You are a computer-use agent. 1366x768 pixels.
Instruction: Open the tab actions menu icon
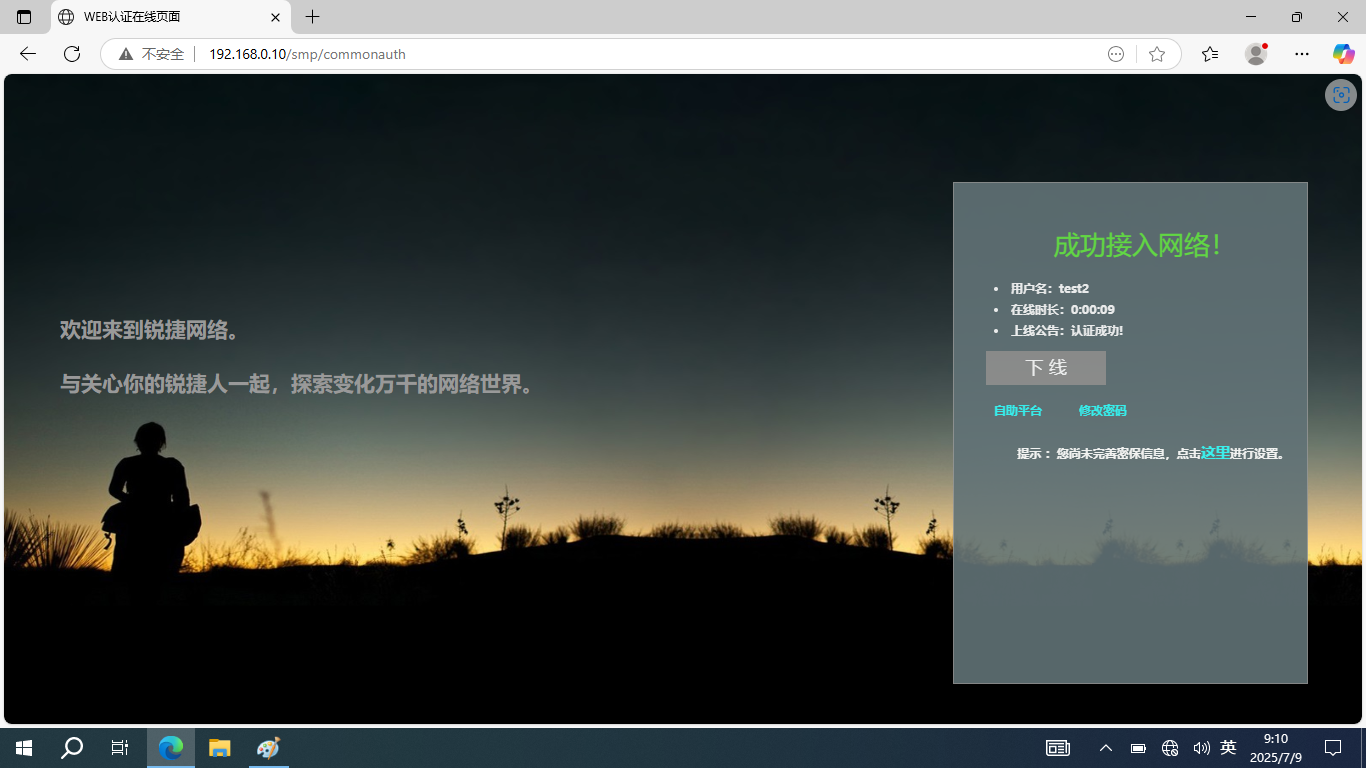[24, 17]
